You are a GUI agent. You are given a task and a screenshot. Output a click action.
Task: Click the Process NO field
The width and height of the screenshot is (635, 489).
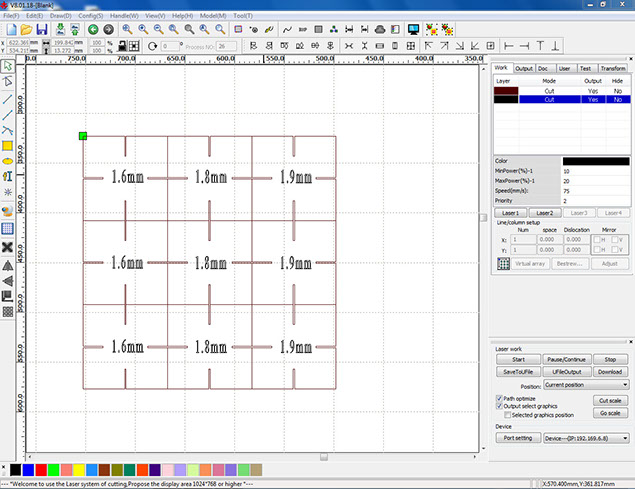(226, 46)
